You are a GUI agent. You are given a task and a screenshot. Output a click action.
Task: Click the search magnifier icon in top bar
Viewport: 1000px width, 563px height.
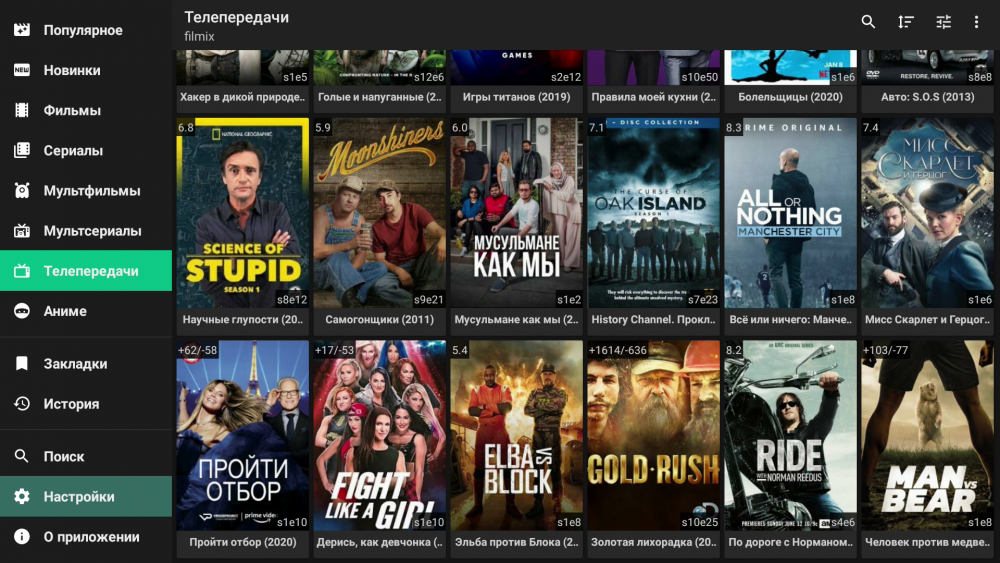click(x=868, y=22)
